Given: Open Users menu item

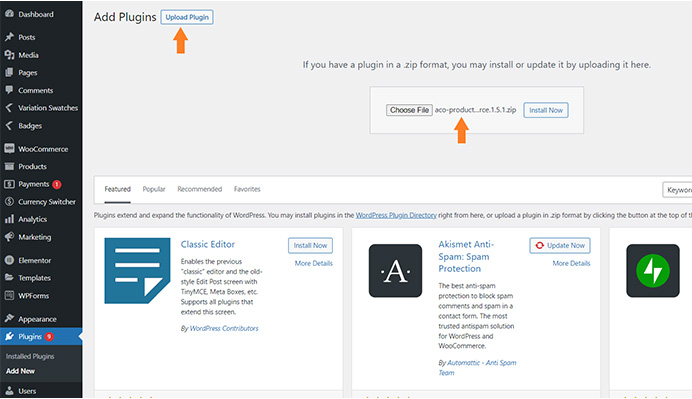Looking at the screenshot, I should tap(27, 391).
